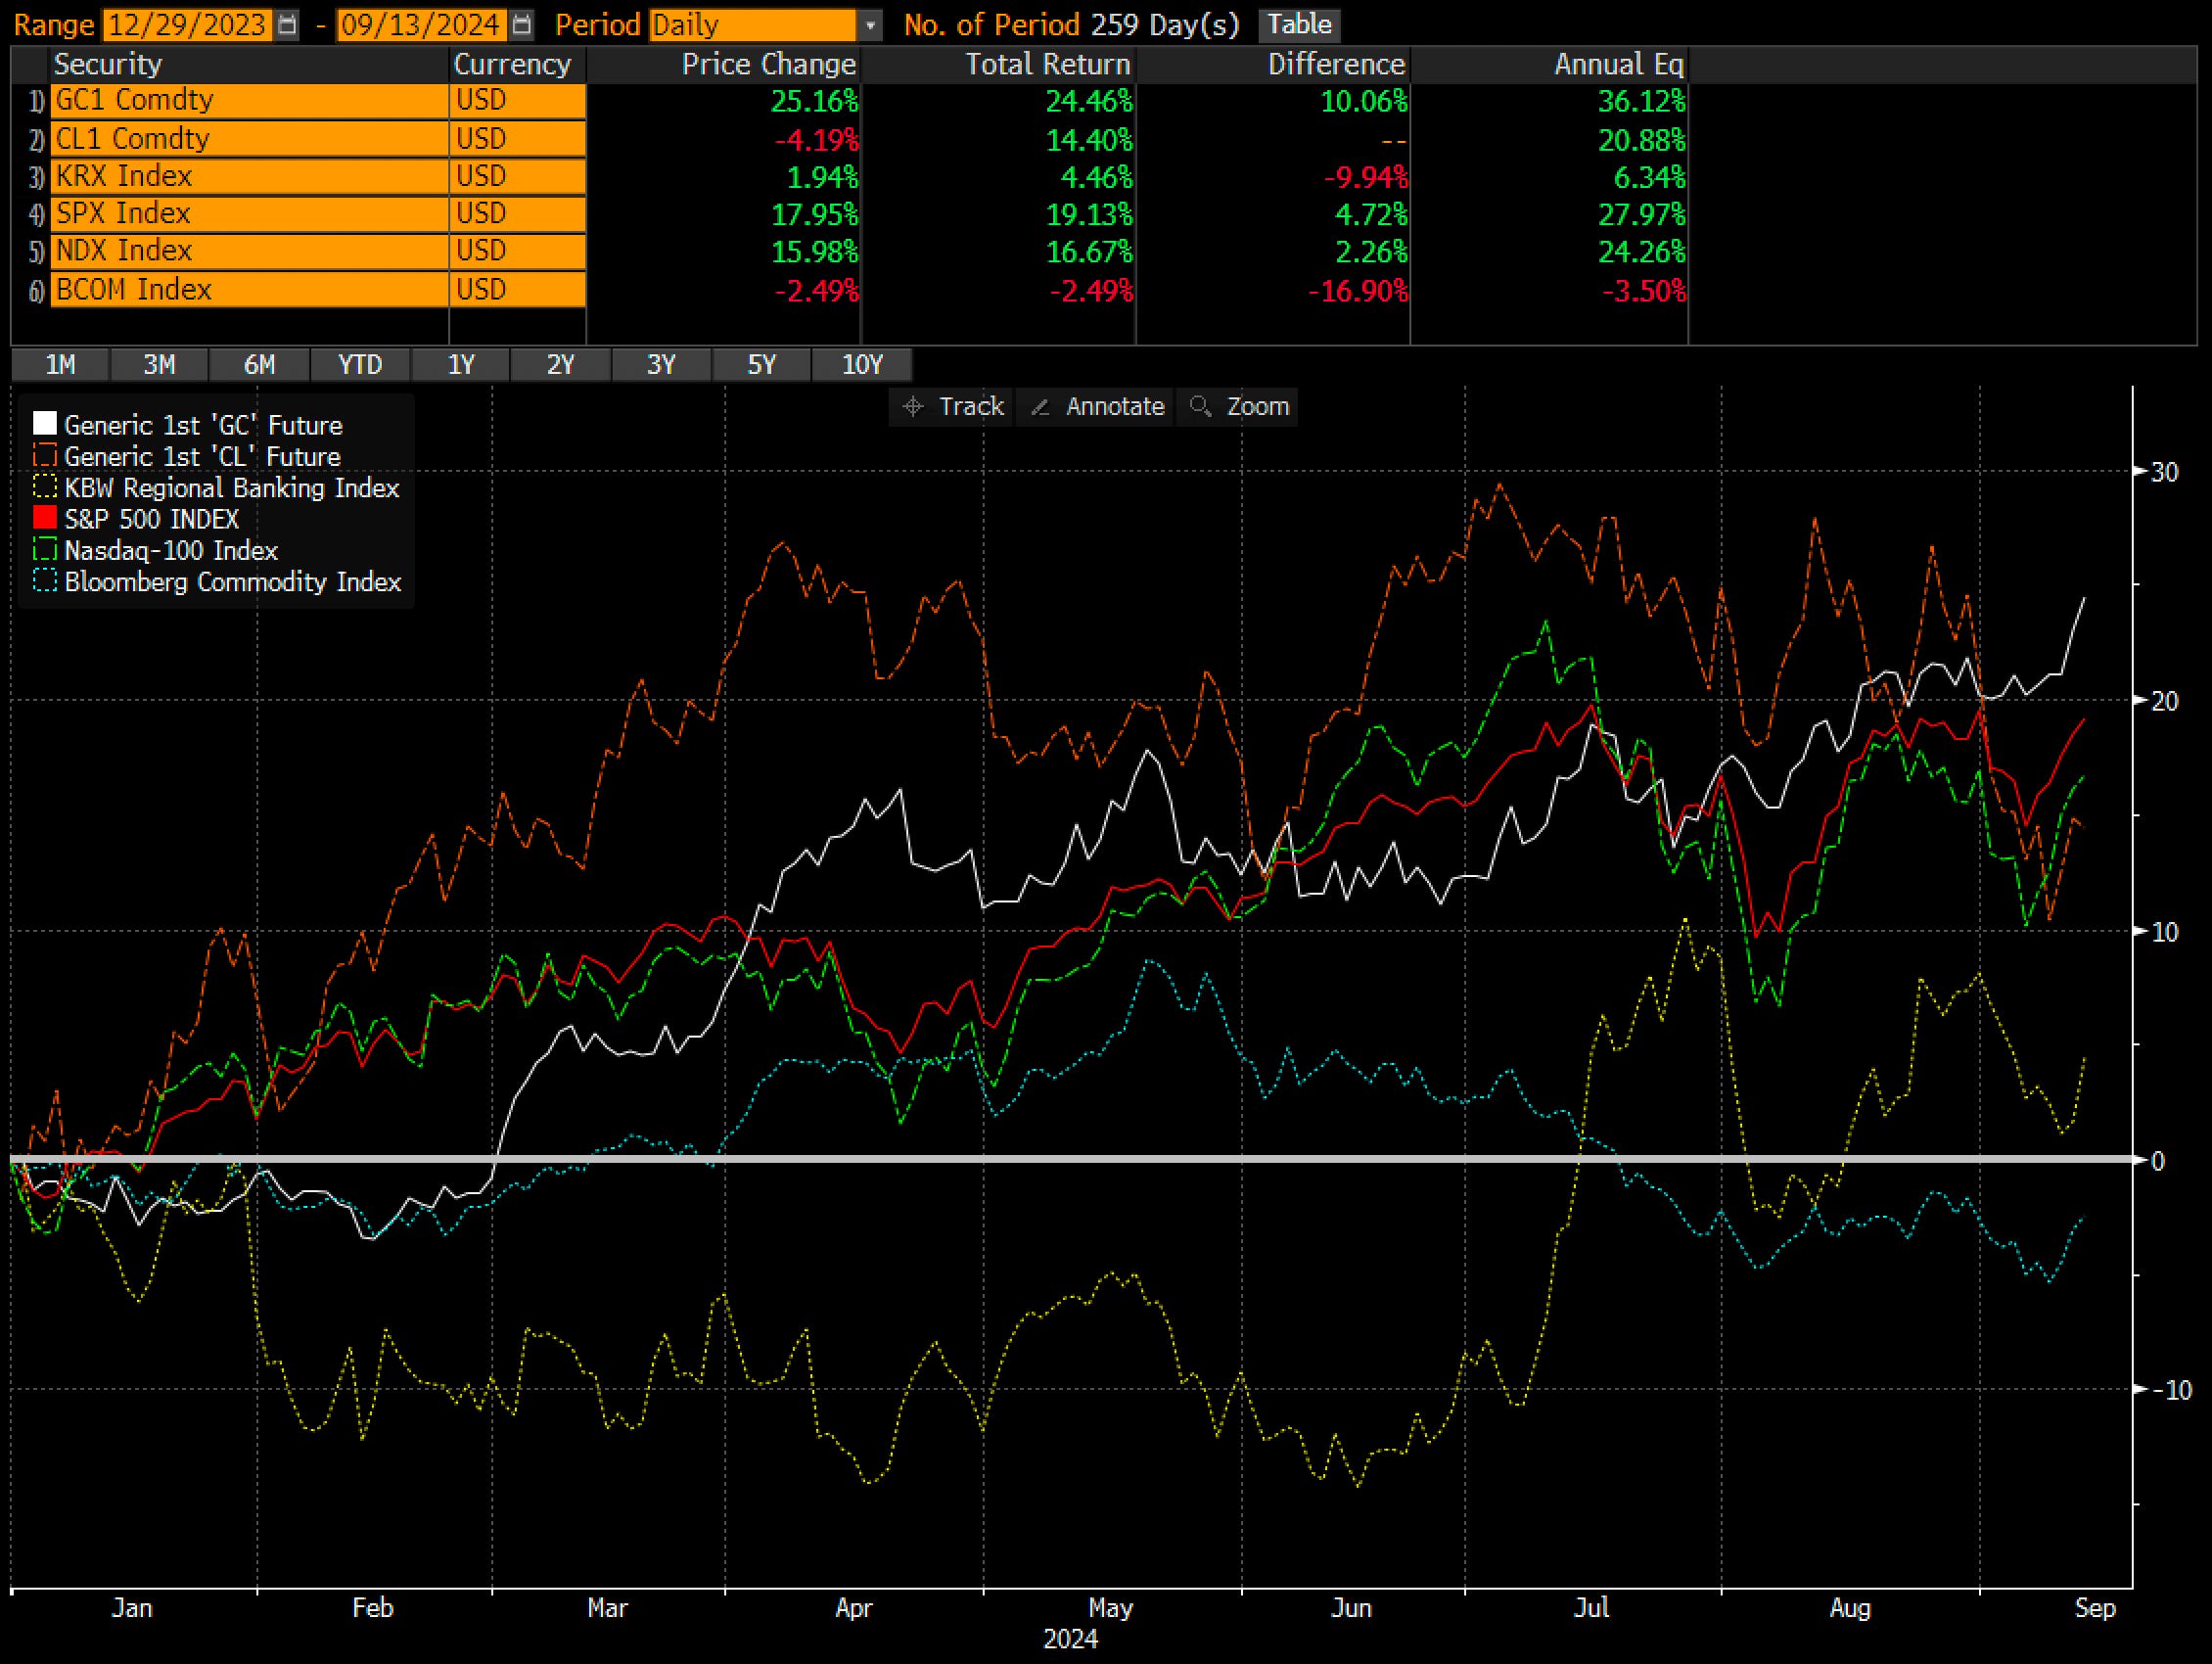The width and height of the screenshot is (2212, 1664).
Task: Select the 5Y range tab
Action: tap(762, 365)
